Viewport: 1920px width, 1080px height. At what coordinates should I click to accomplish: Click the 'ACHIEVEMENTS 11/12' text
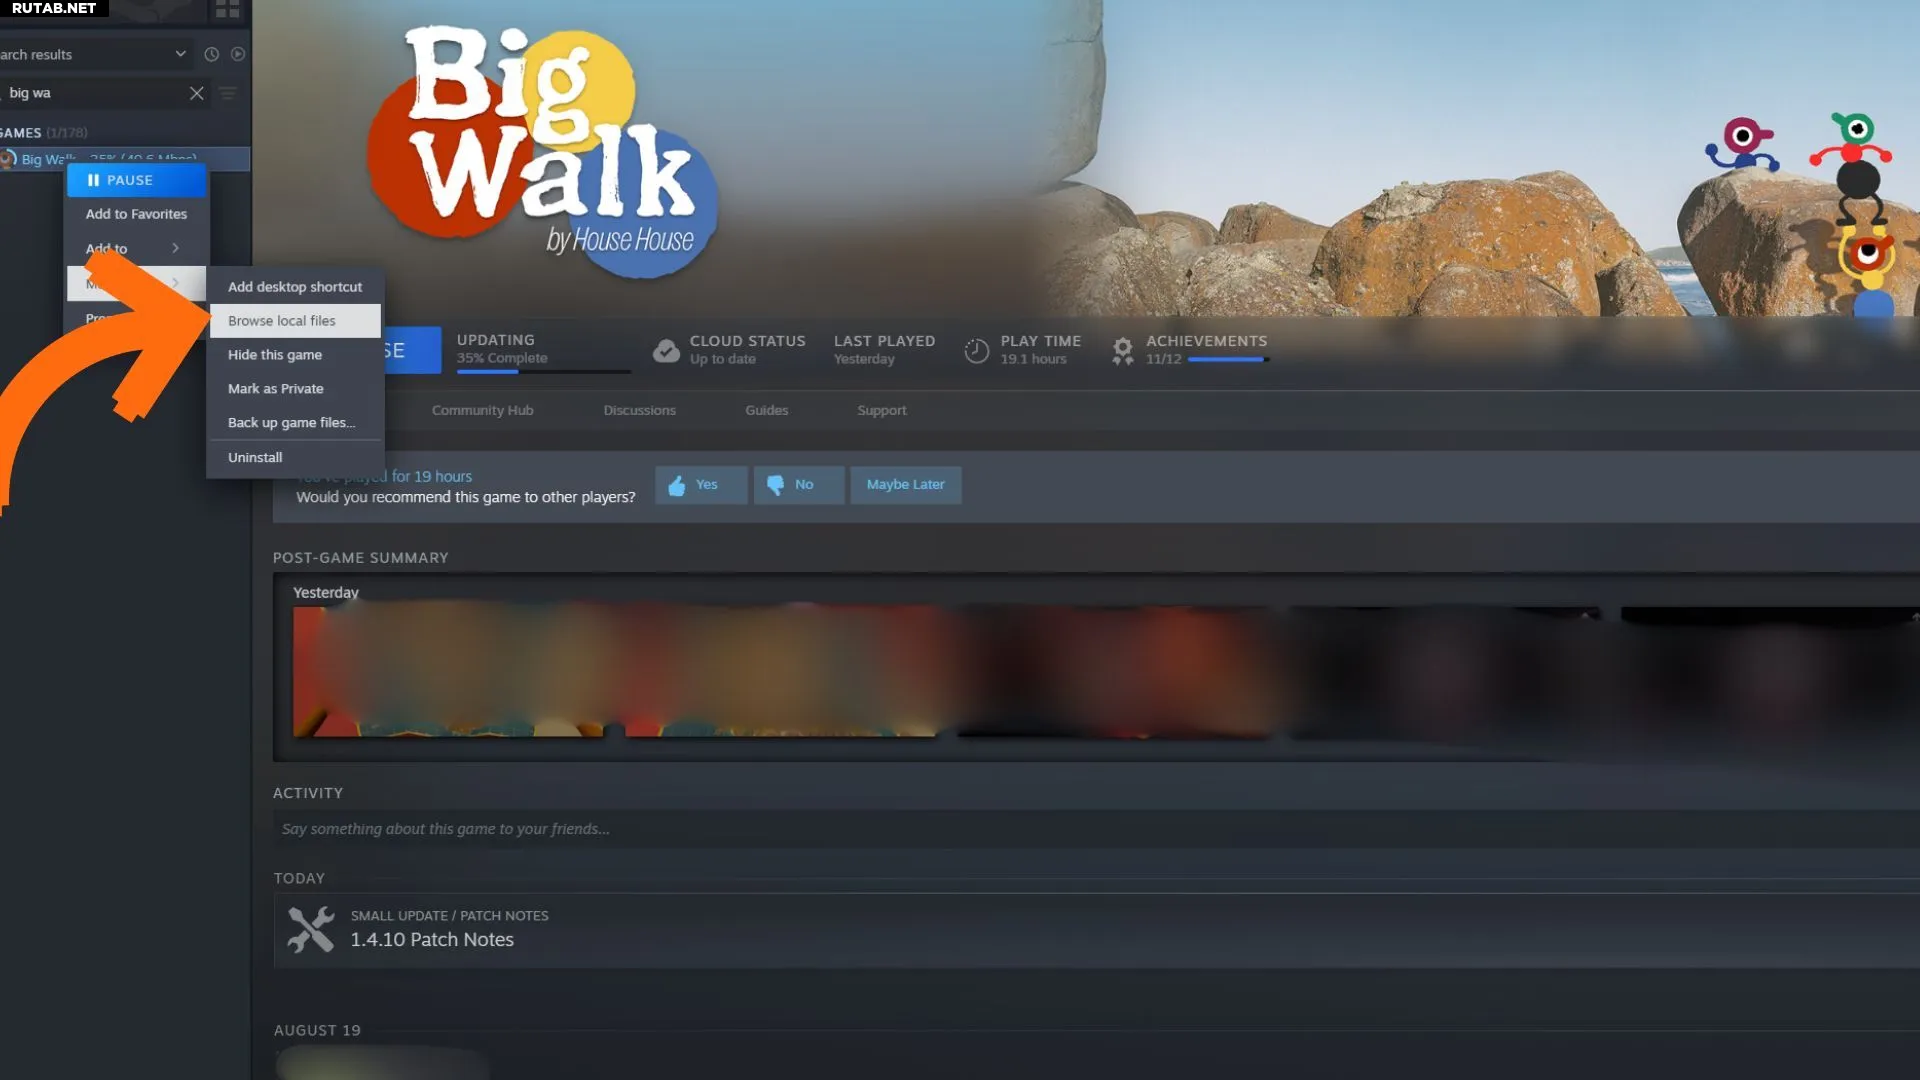pos(1206,350)
